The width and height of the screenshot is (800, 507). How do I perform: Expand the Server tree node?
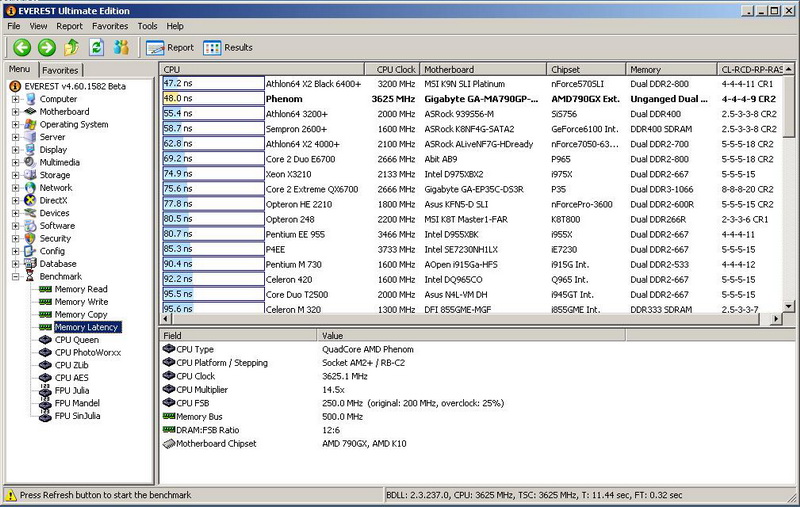click(x=15, y=137)
